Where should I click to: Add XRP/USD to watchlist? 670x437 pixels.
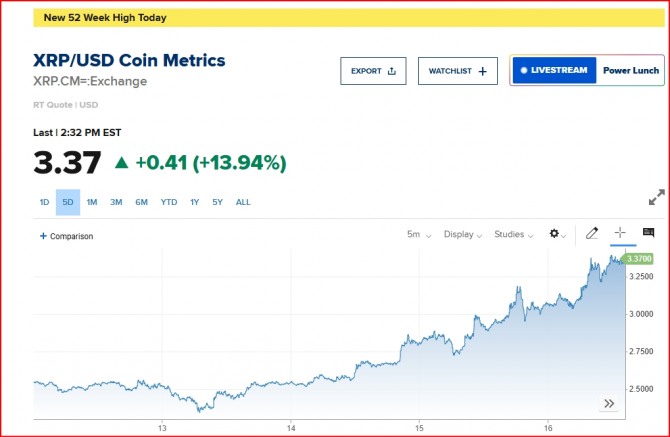[457, 71]
